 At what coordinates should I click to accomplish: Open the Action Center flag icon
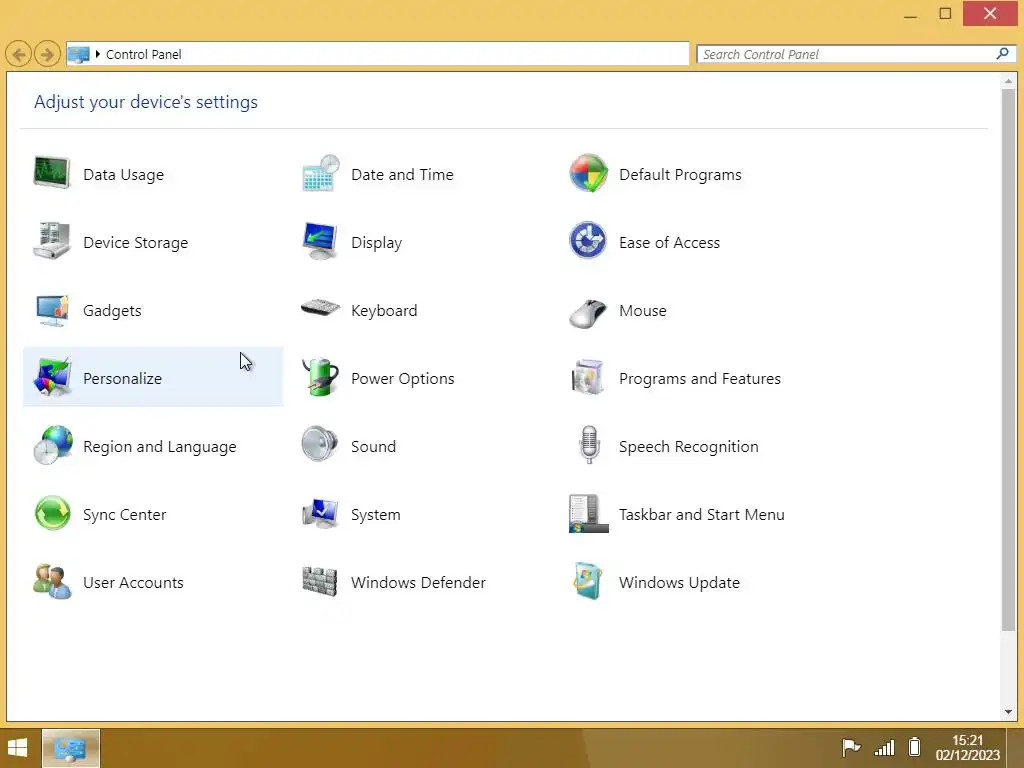pos(850,746)
